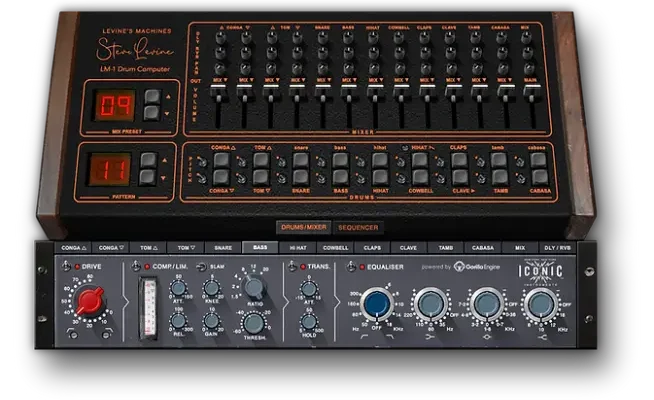
Task: Click the red Drive knob
Action: [x=89, y=301]
